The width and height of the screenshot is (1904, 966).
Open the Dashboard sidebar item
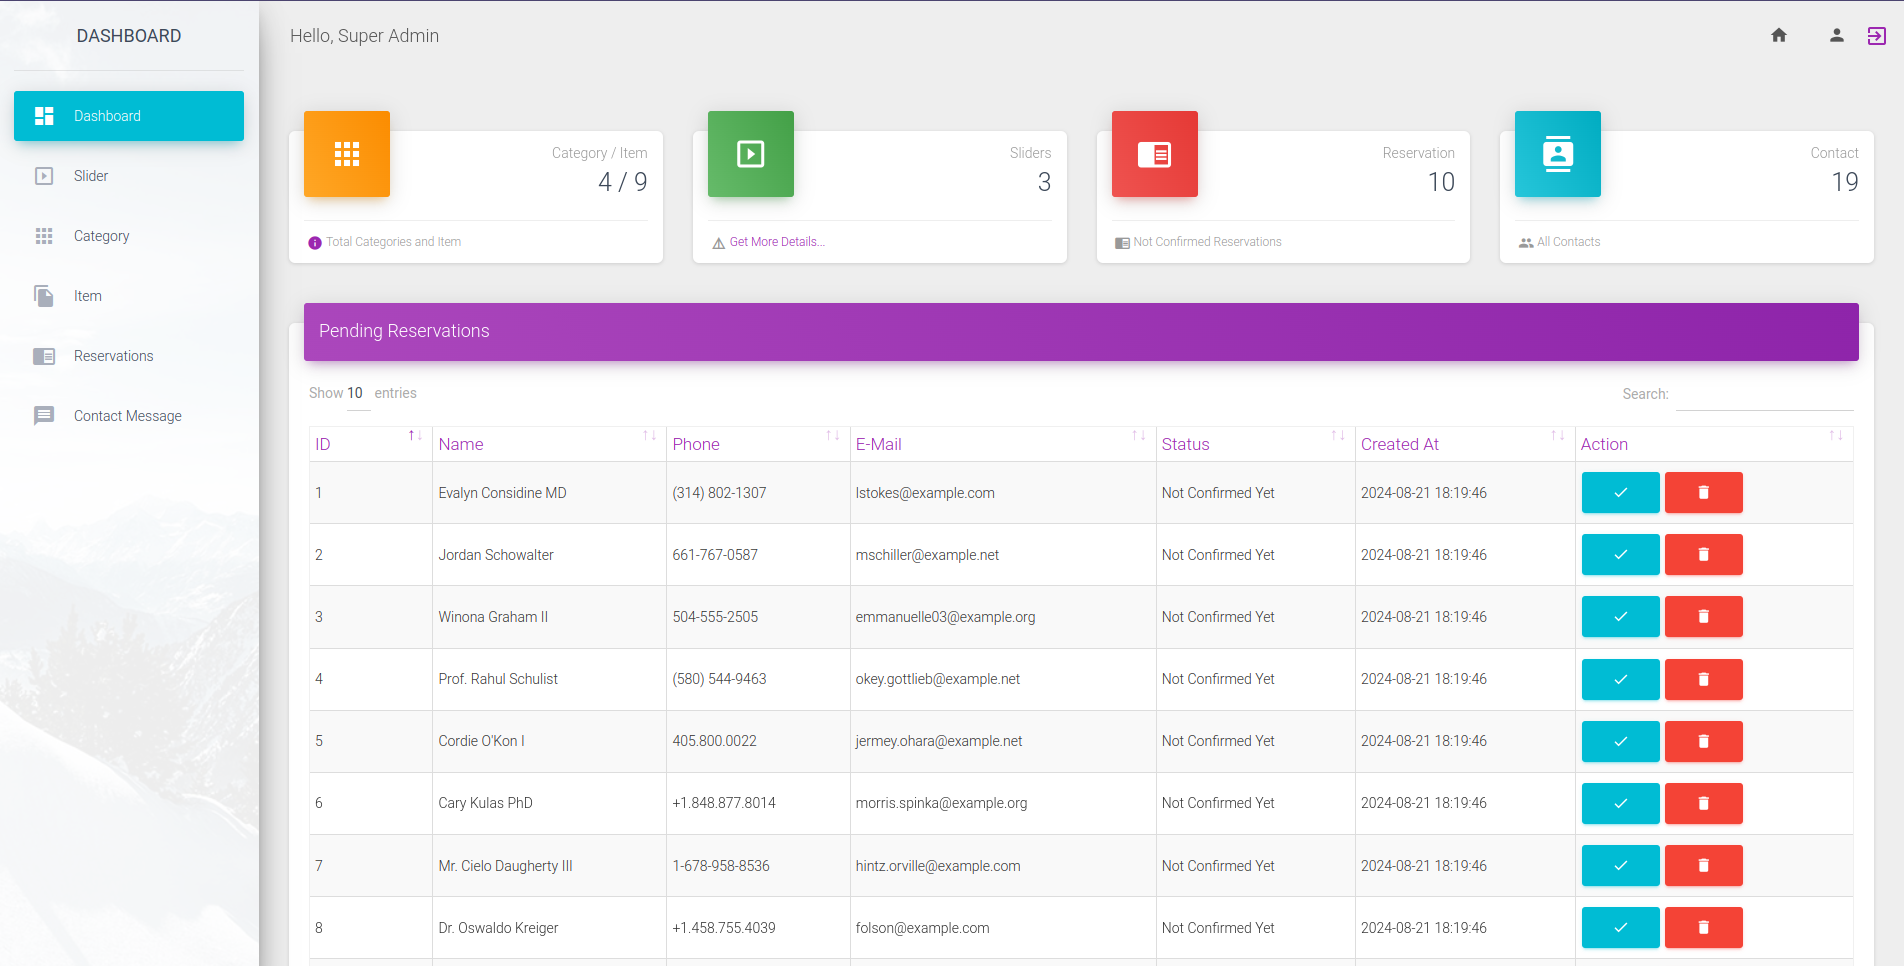(129, 116)
